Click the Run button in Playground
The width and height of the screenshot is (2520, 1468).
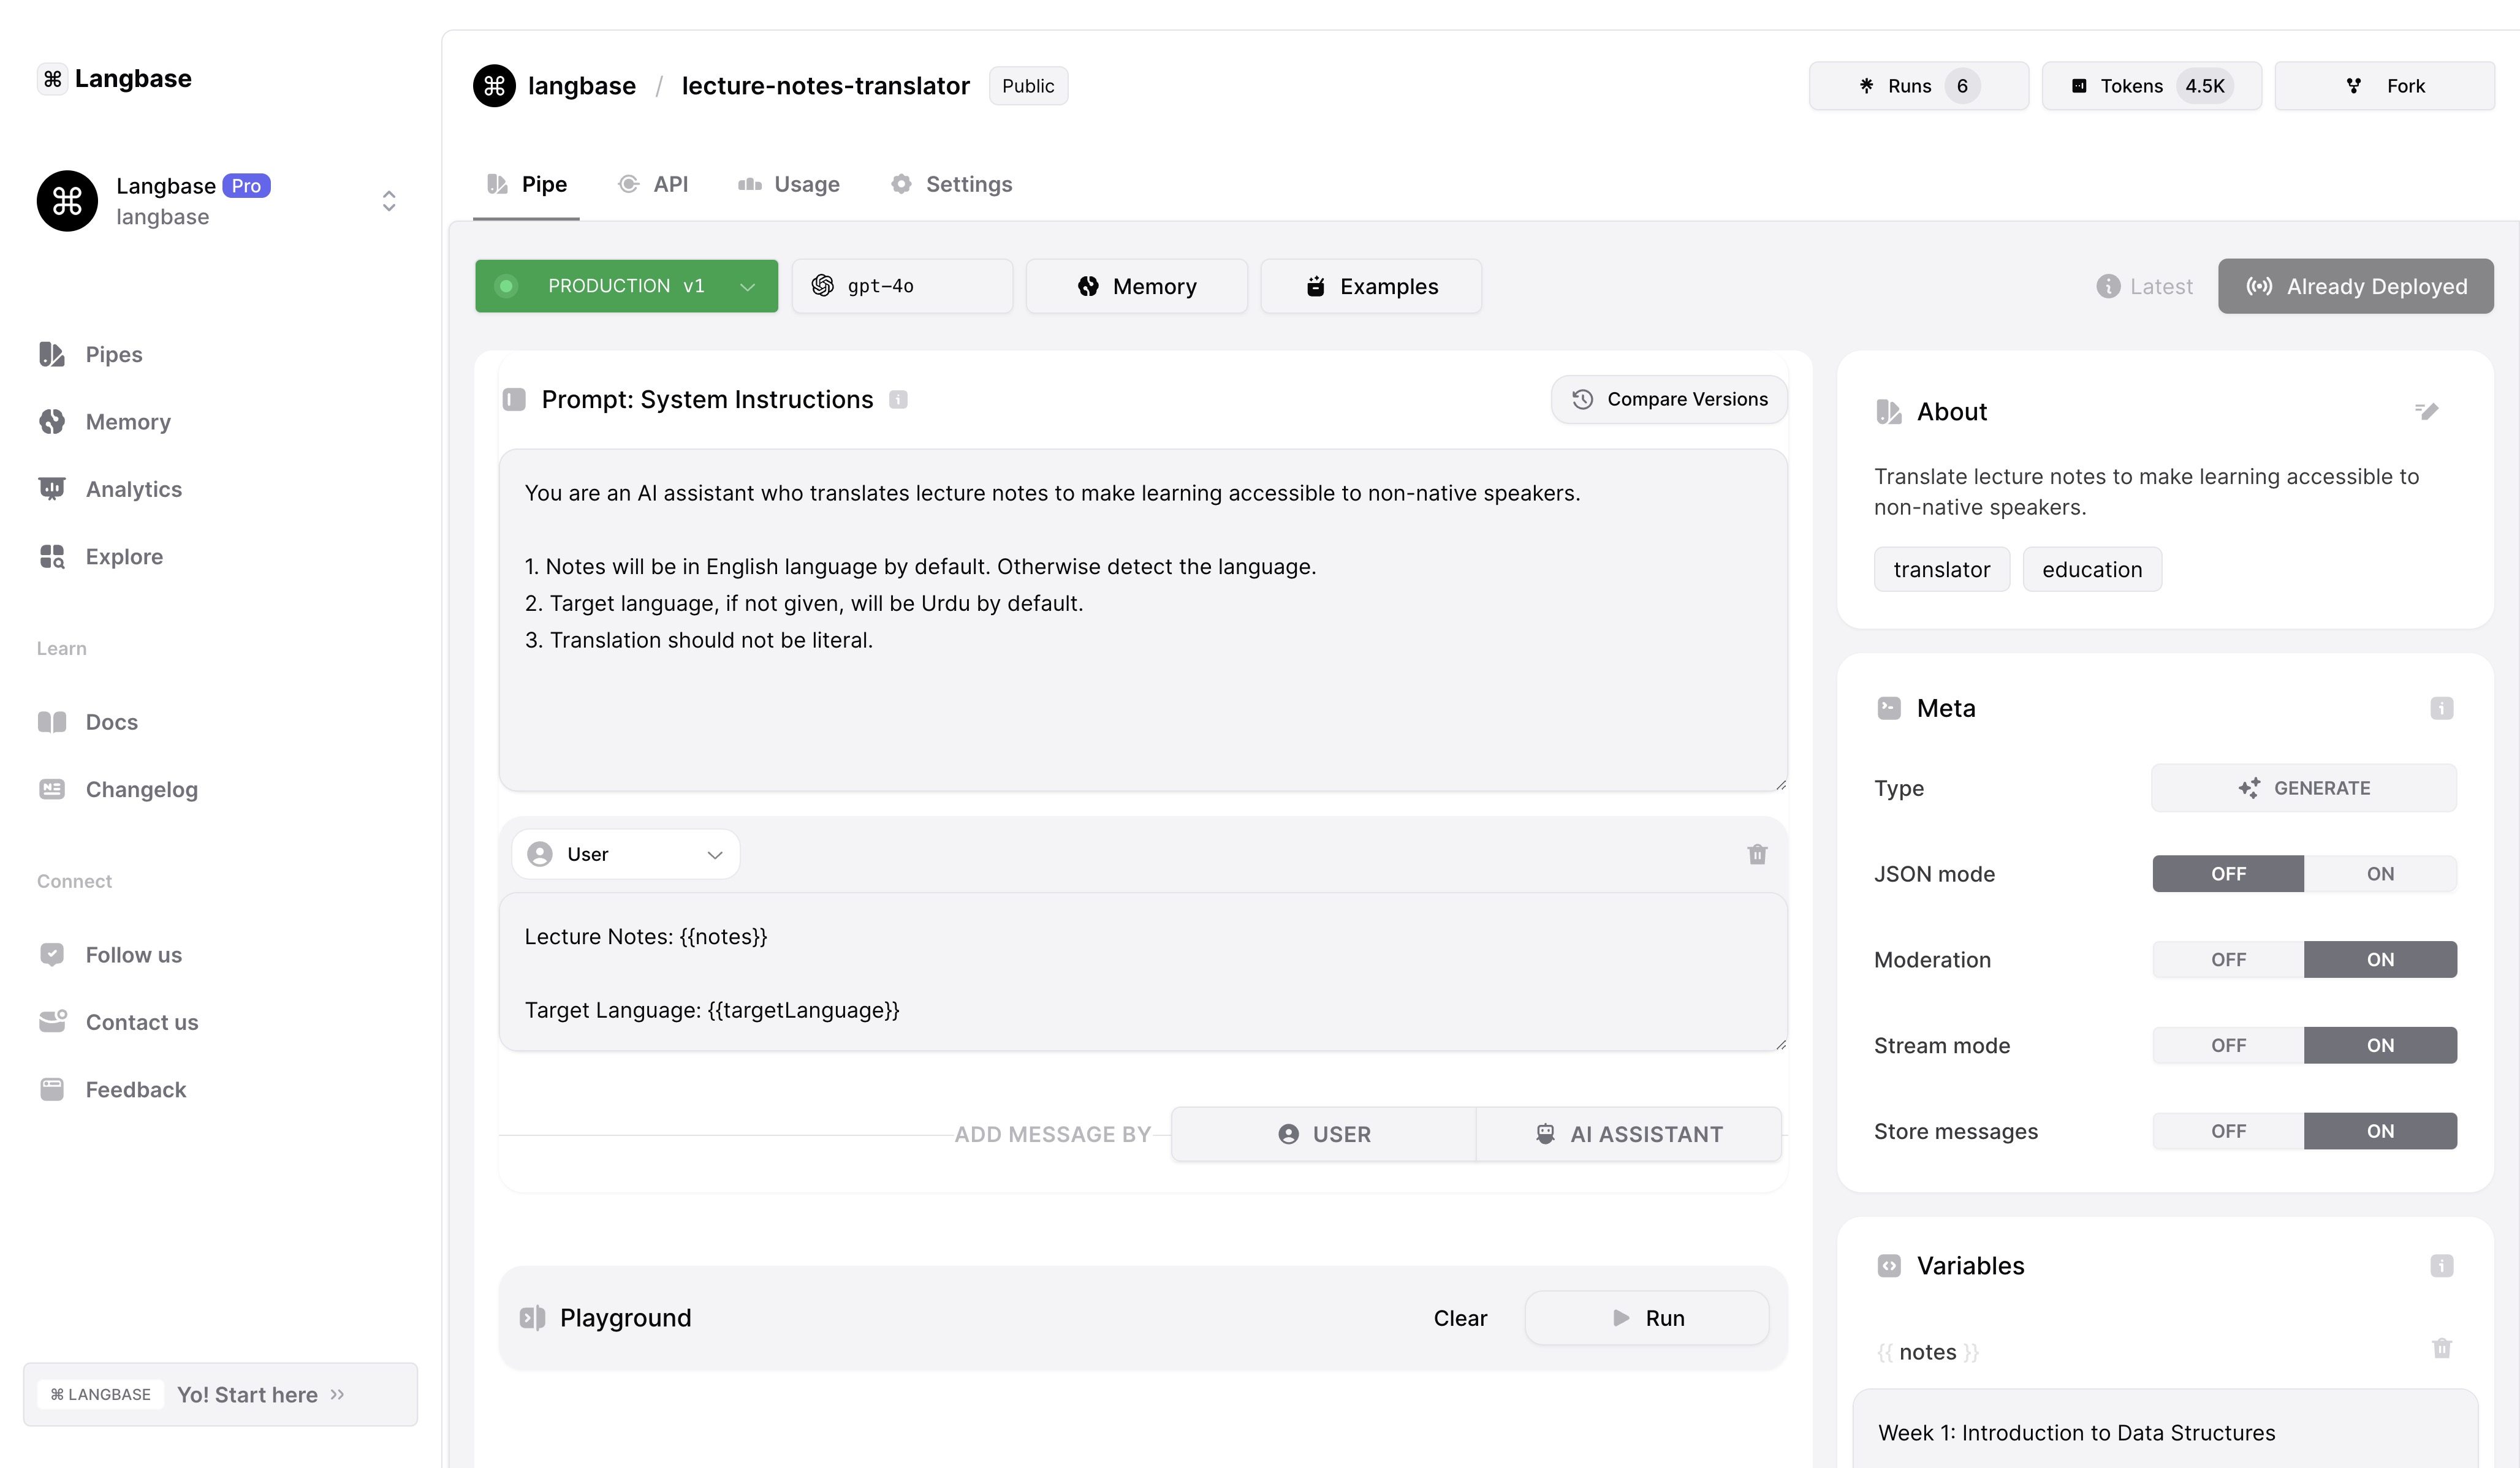point(1647,1318)
